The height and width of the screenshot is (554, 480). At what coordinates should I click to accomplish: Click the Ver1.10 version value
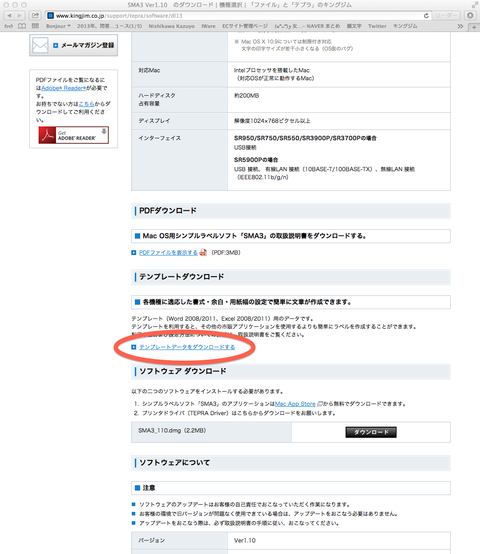pyautogui.click(x=245, y=540)
